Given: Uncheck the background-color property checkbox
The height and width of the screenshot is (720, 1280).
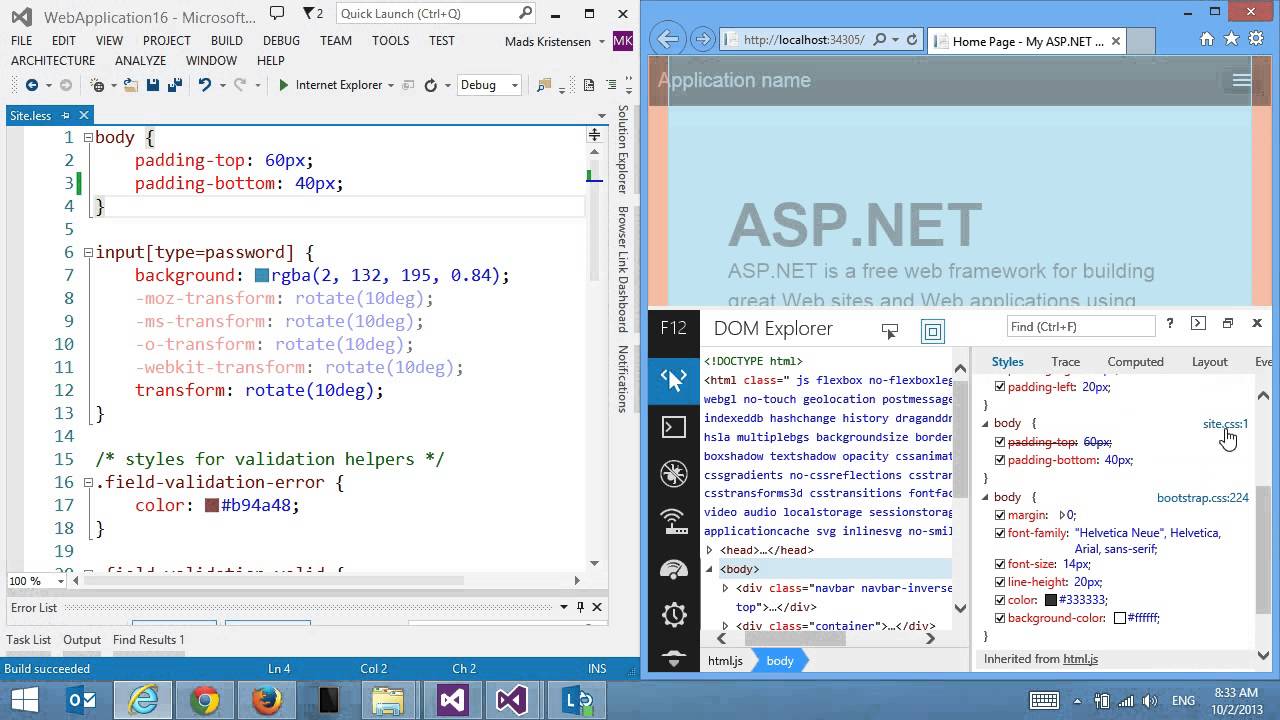Looking at the screenshot, I should click(999, 618).
